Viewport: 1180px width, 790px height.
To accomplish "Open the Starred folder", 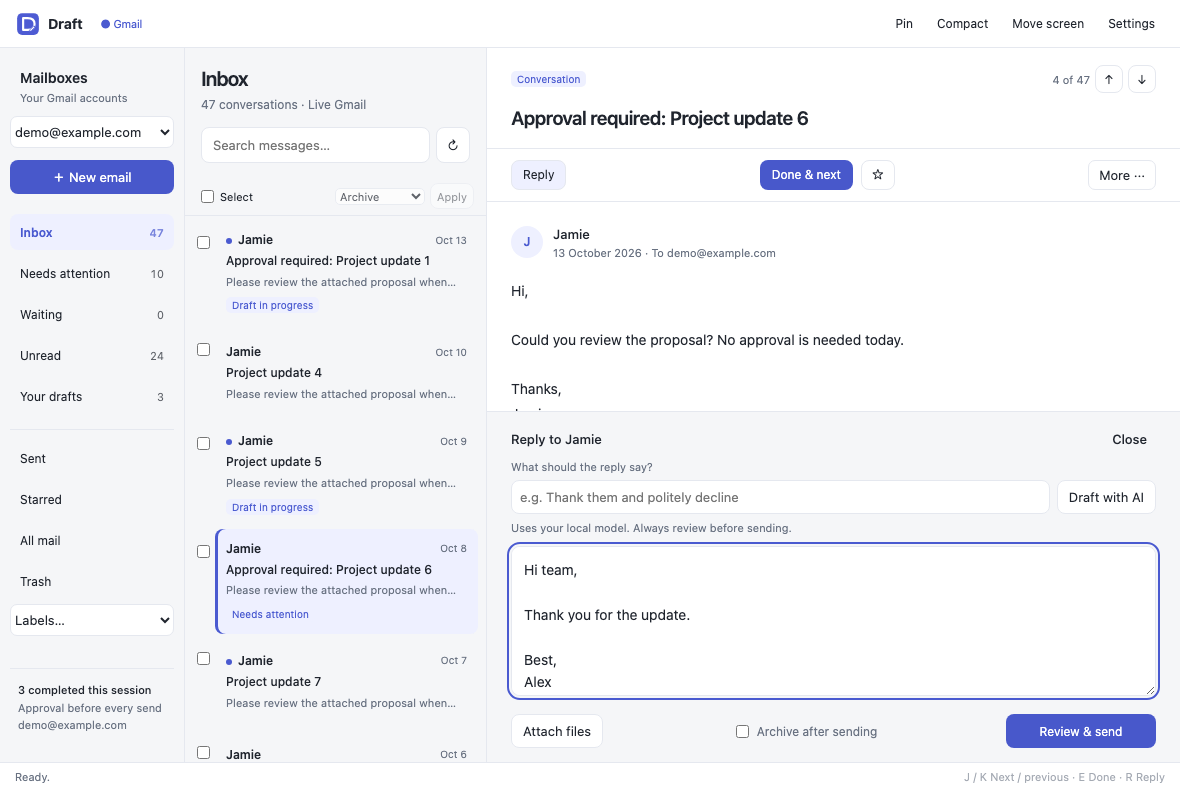I will click(x=92, y=500).
